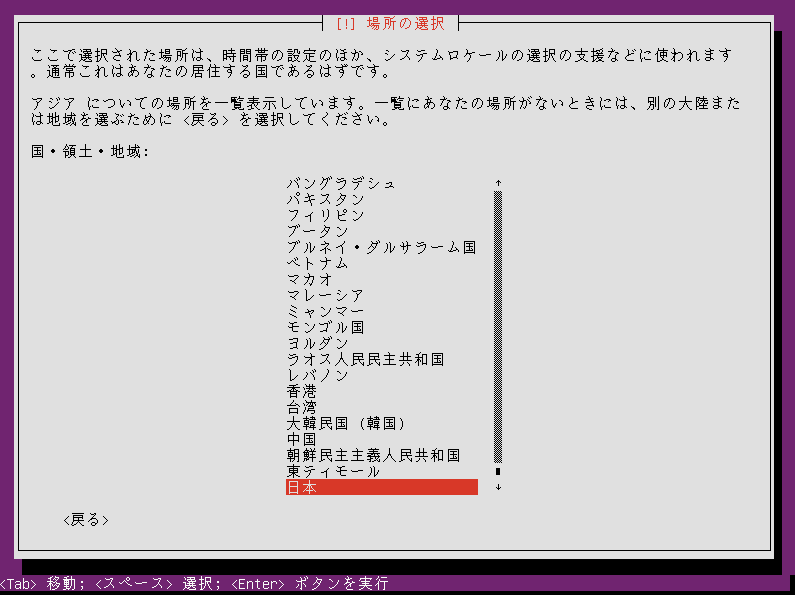Viewport: 795px width, 595px height.
Task: Choose ヨルダン from the countries
Action: [x=382, y=343]
